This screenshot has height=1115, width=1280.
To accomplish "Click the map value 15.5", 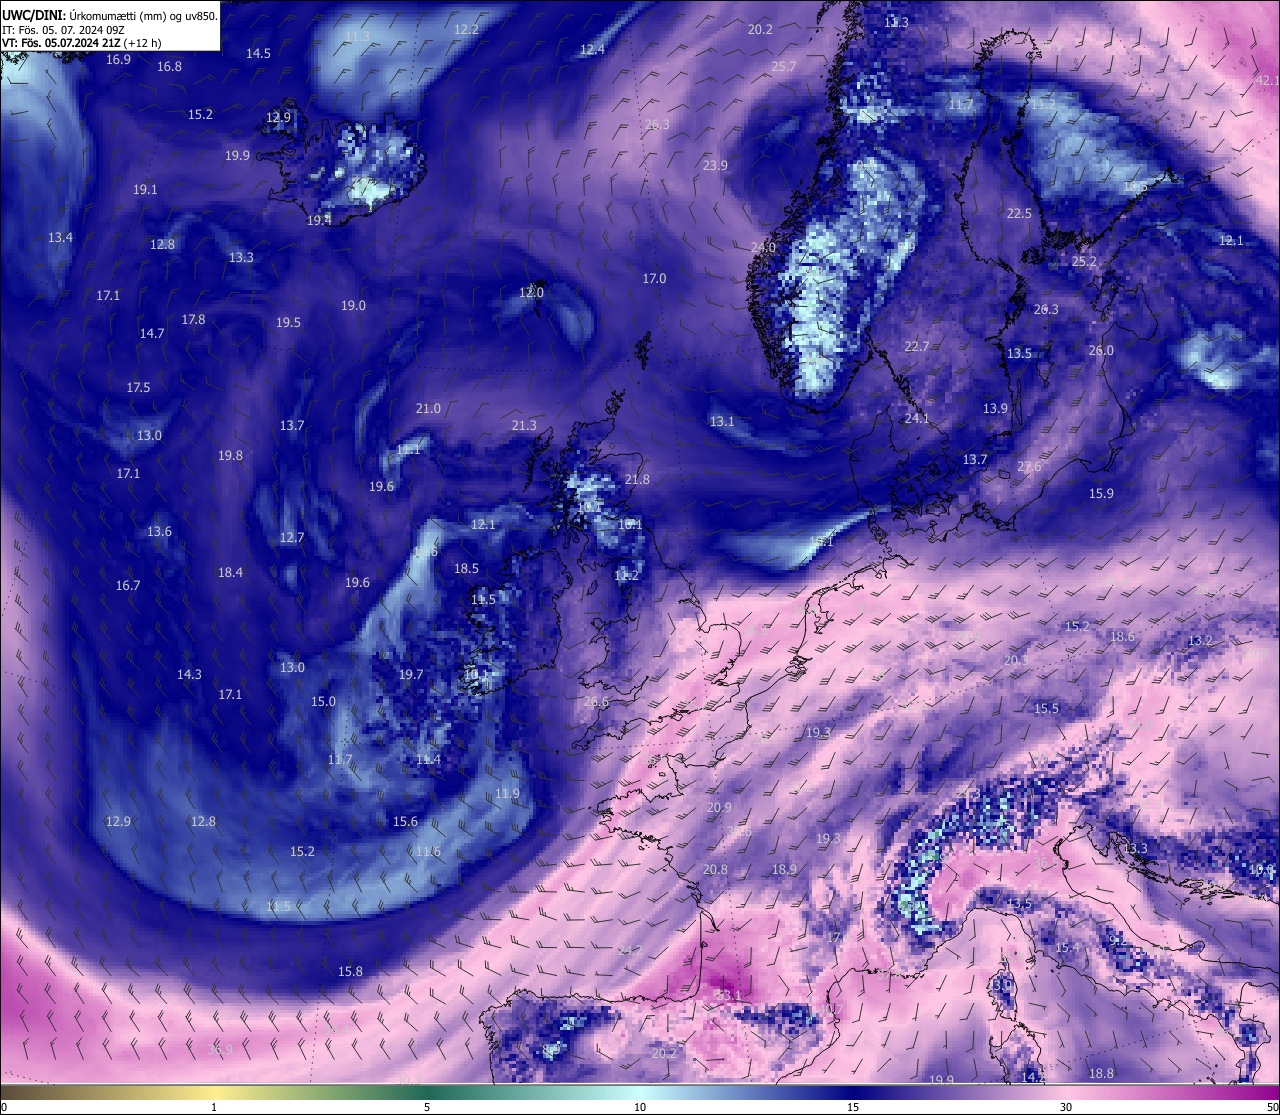I will tap(1046, 709).
